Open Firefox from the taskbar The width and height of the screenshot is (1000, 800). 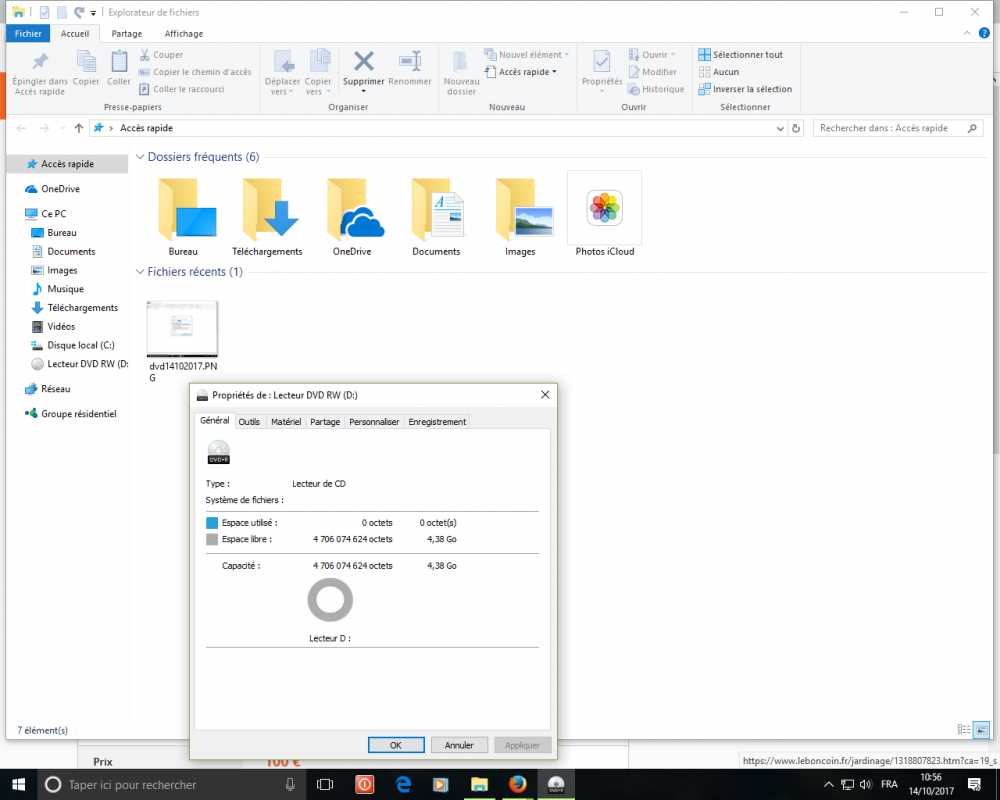pyautogui.click(x=517, y=784)
